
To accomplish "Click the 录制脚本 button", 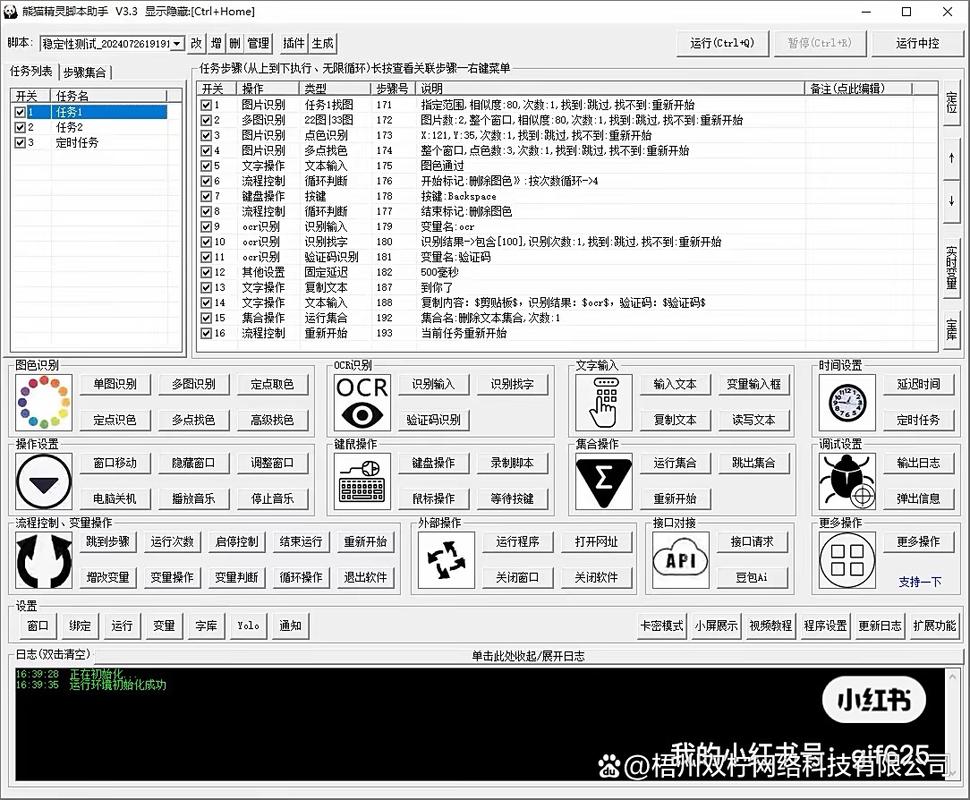I will point(512,463).
